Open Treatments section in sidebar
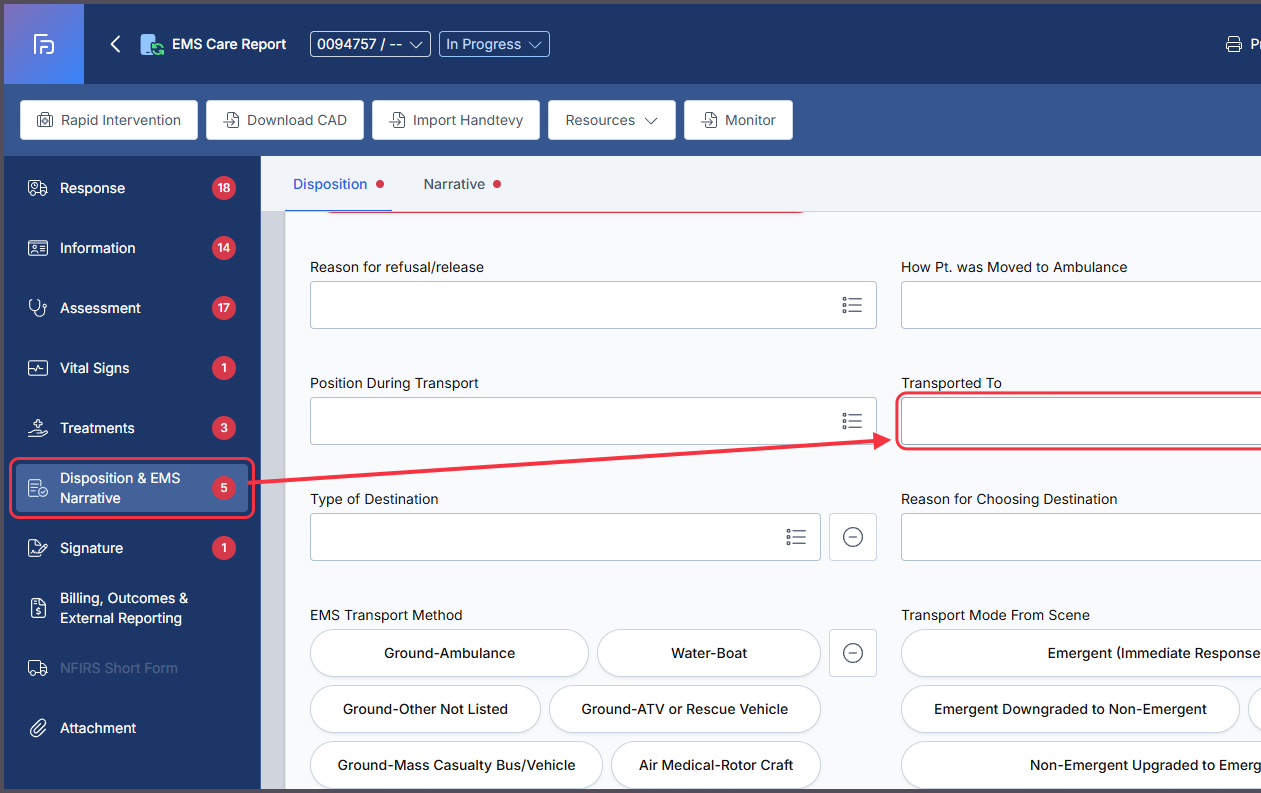Screen dimensions: 1261x793 click(x=132, y=428)
